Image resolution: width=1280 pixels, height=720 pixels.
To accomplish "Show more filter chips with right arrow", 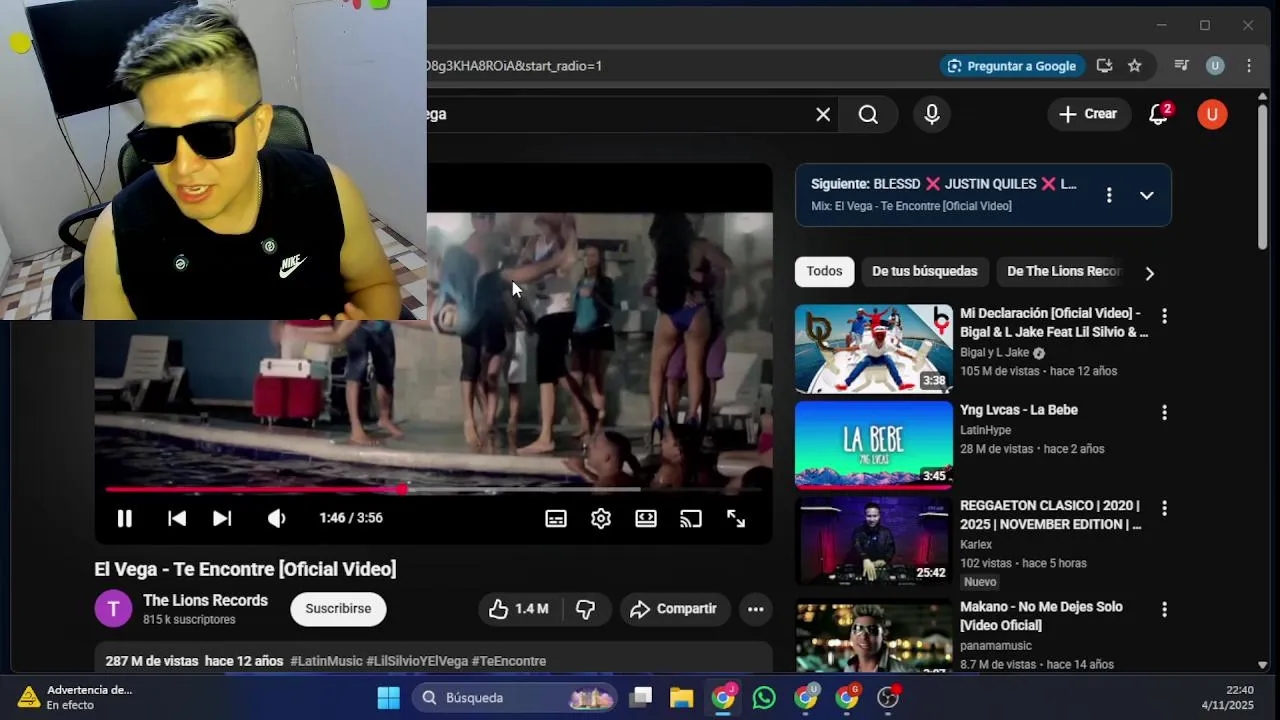I will tap(1149, 273).
